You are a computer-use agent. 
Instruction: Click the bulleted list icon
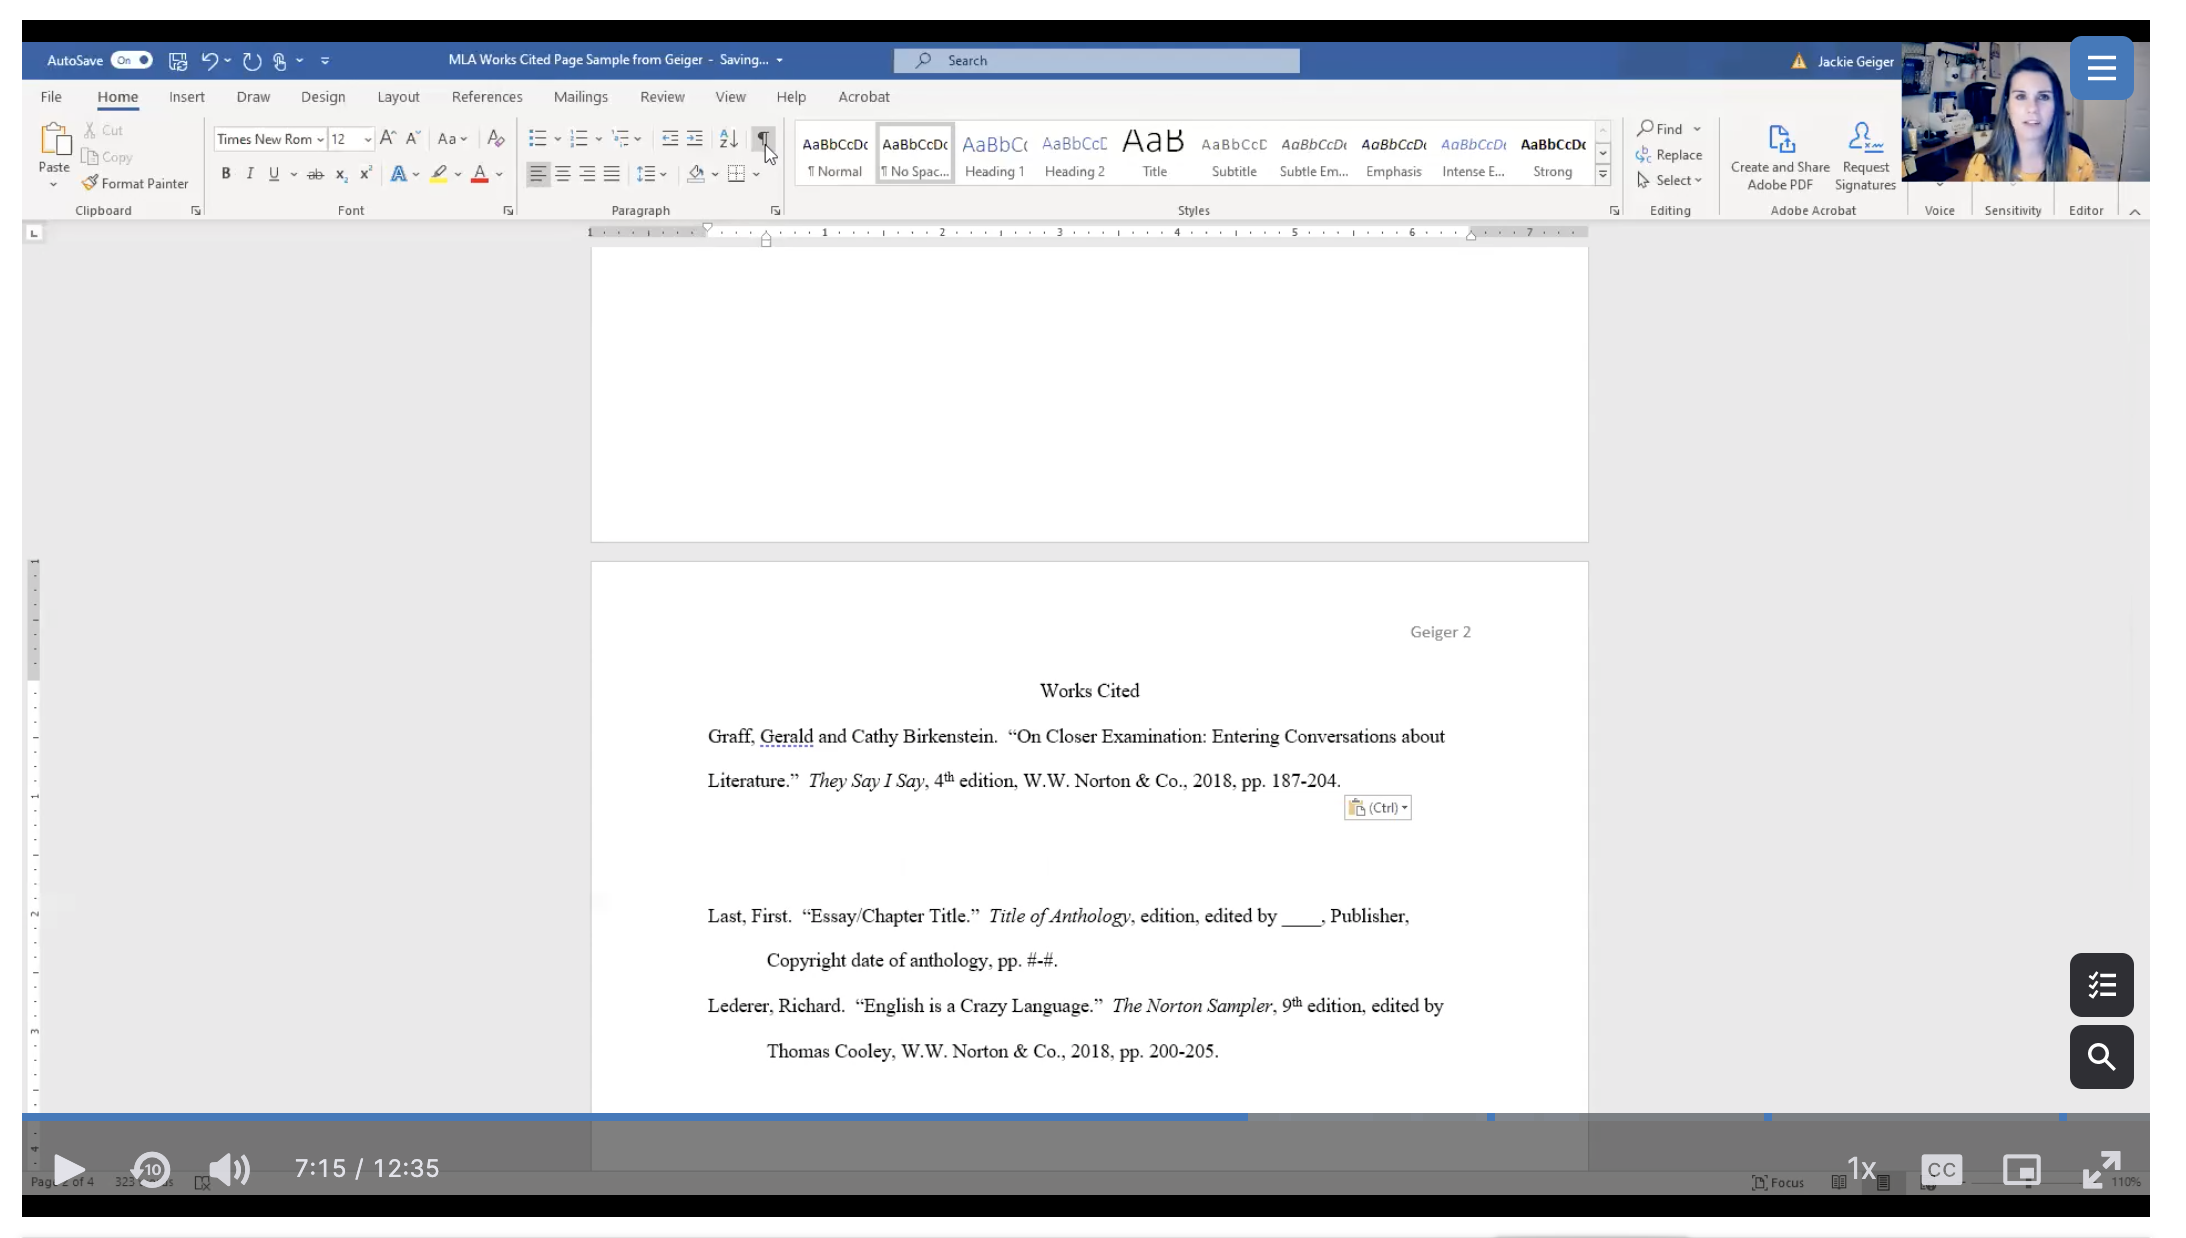[x=537, y=139]
